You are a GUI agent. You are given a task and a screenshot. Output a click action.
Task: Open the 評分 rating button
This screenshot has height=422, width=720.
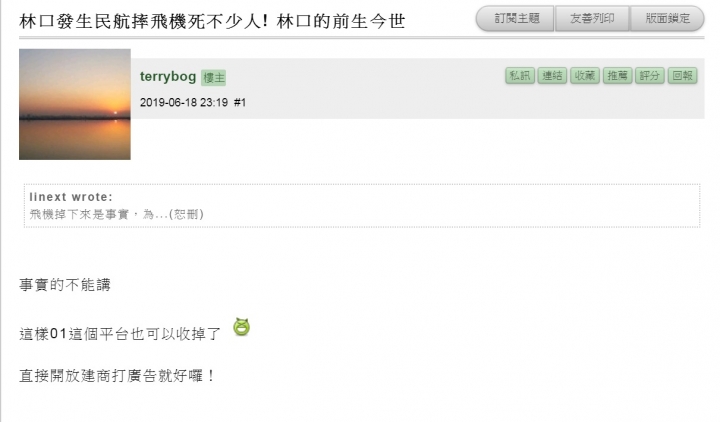[x=650, y=75]
